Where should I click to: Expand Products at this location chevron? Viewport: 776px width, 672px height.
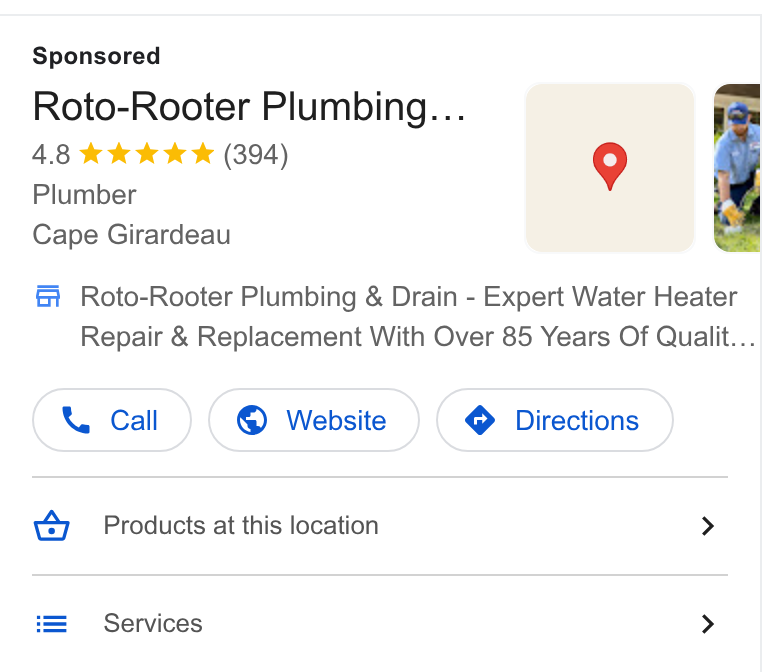pos(708,526)
